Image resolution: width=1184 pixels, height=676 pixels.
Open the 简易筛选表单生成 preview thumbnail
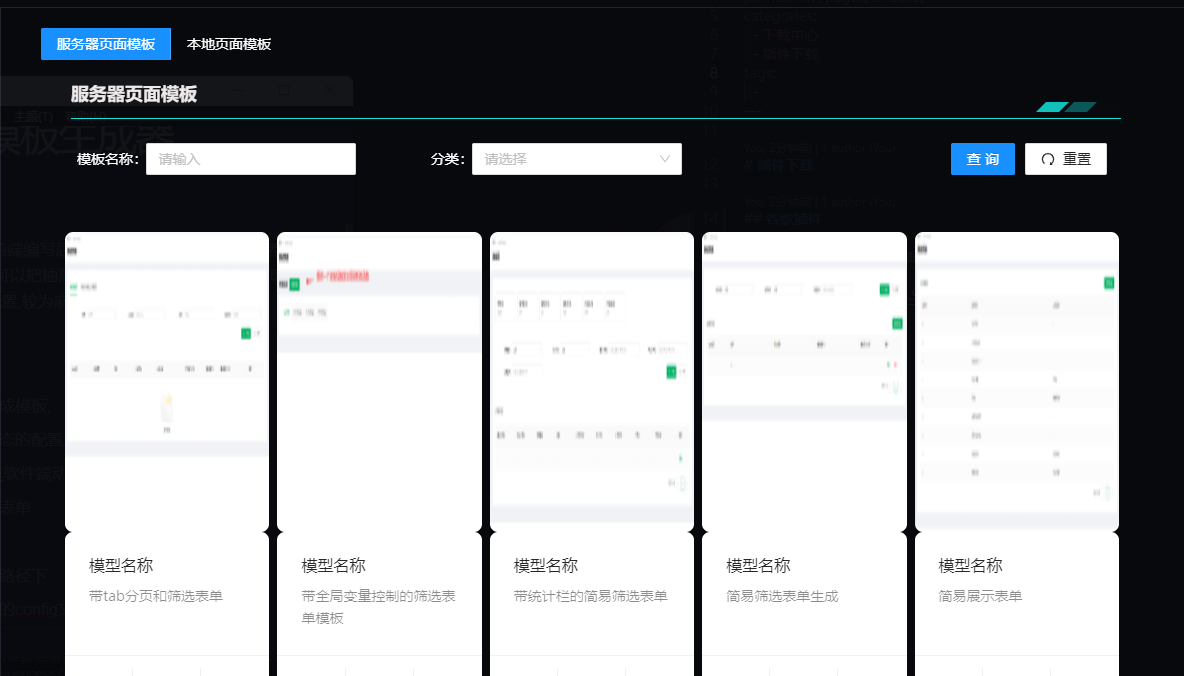804,381
